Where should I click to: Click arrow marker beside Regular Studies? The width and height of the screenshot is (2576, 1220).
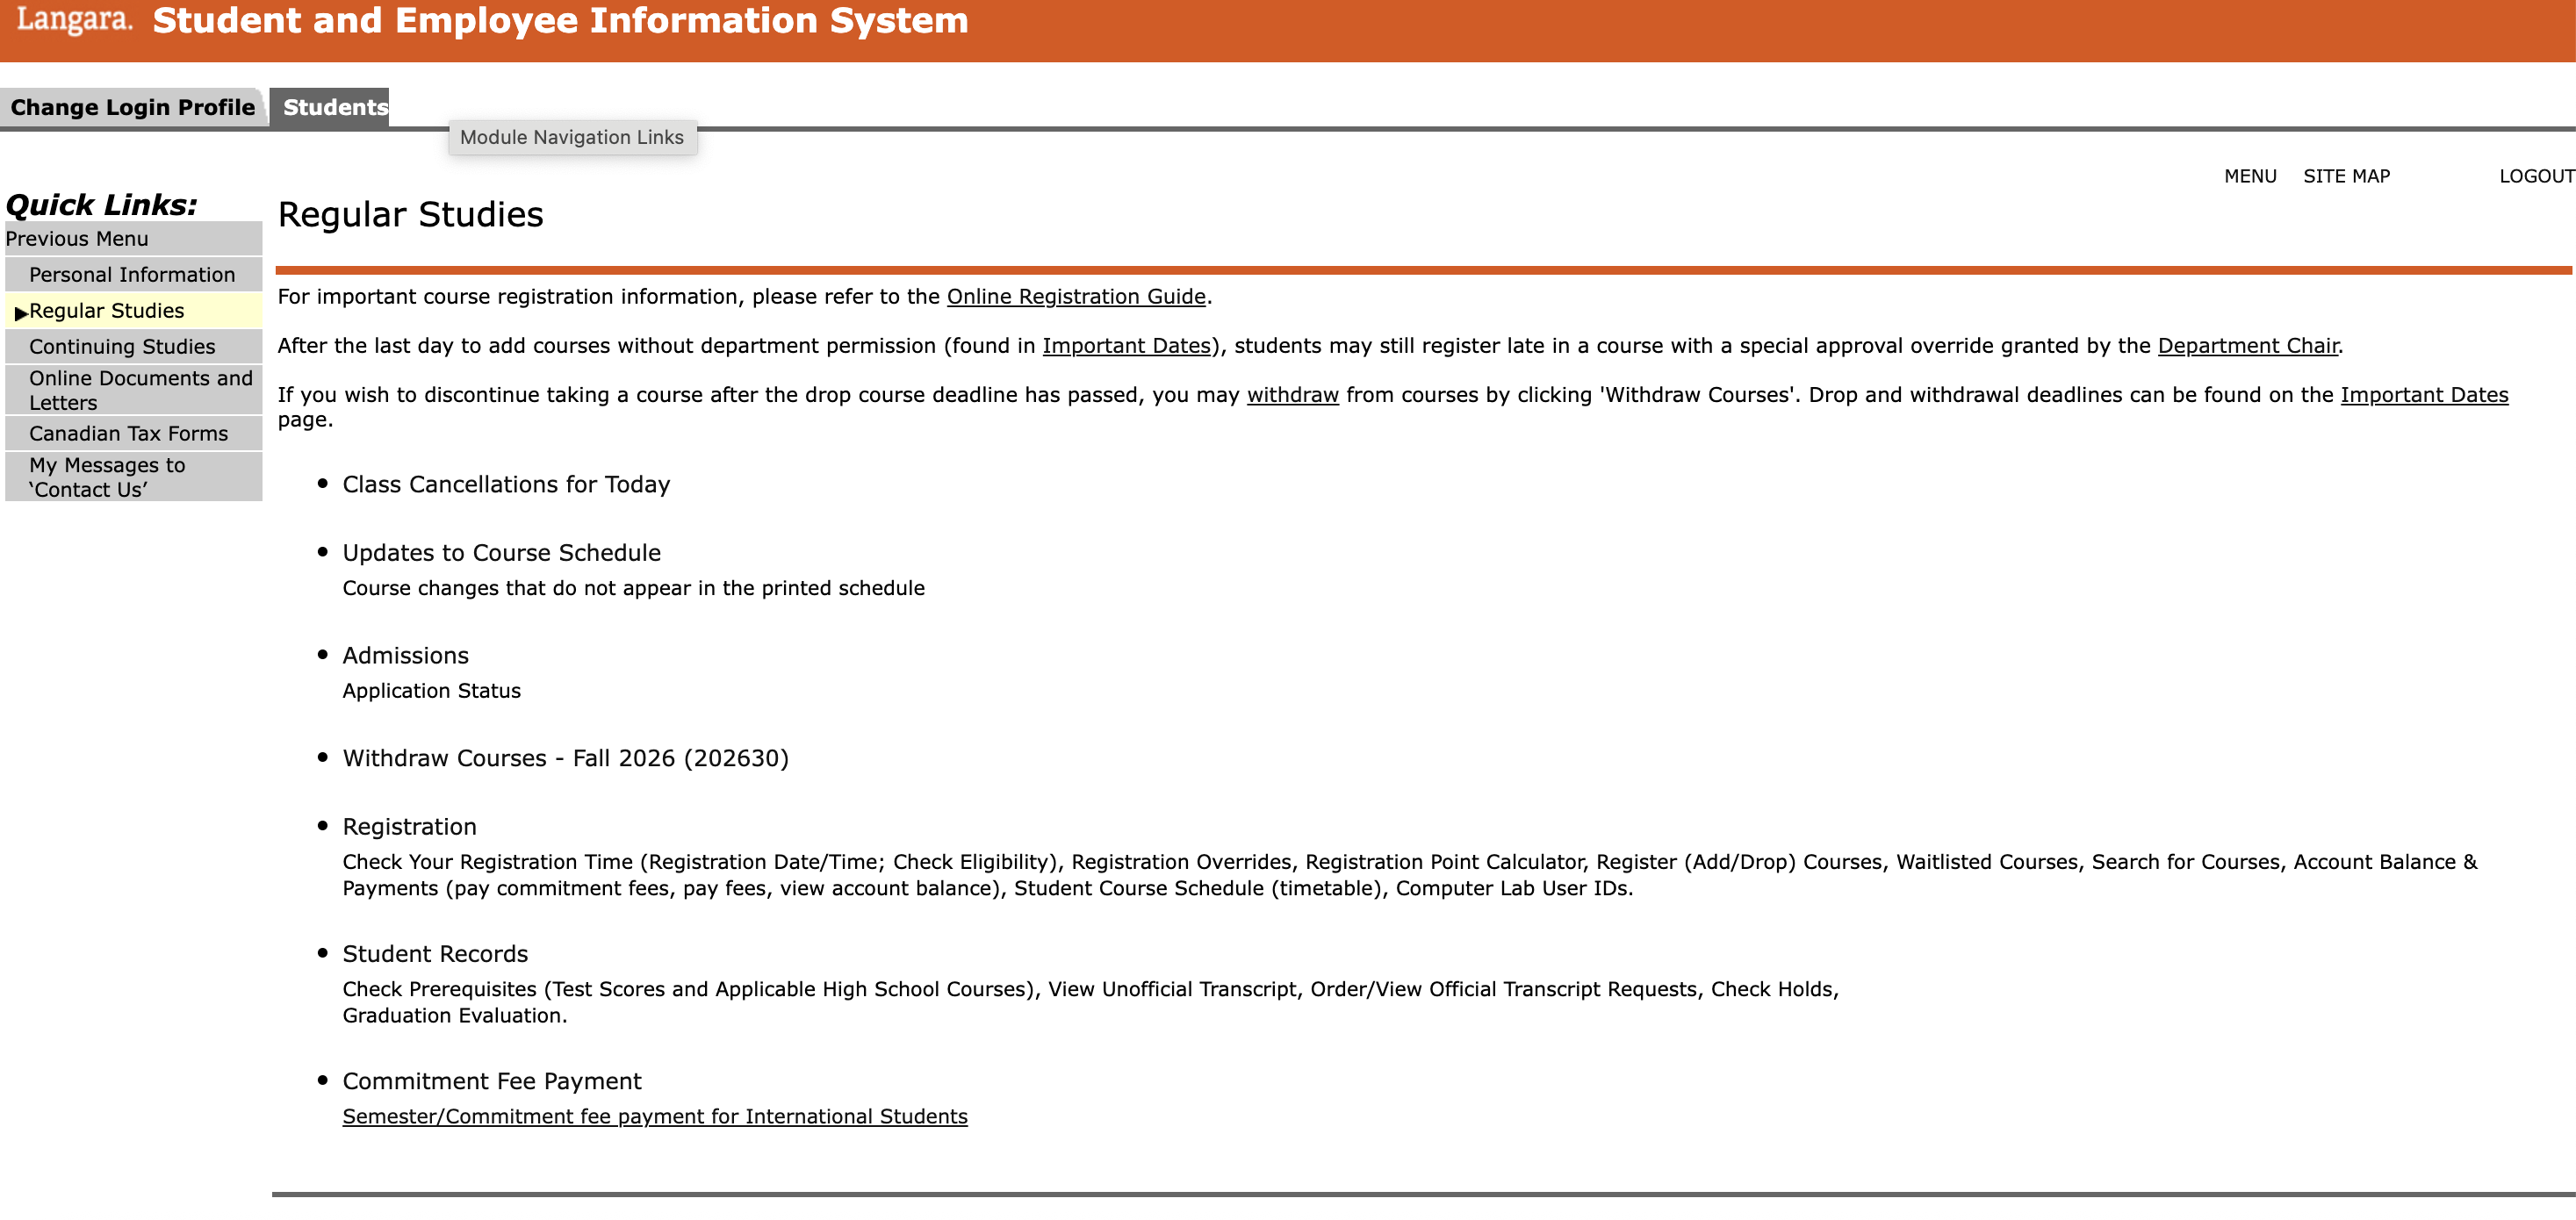pyautogui.click(x=21, y=313)
